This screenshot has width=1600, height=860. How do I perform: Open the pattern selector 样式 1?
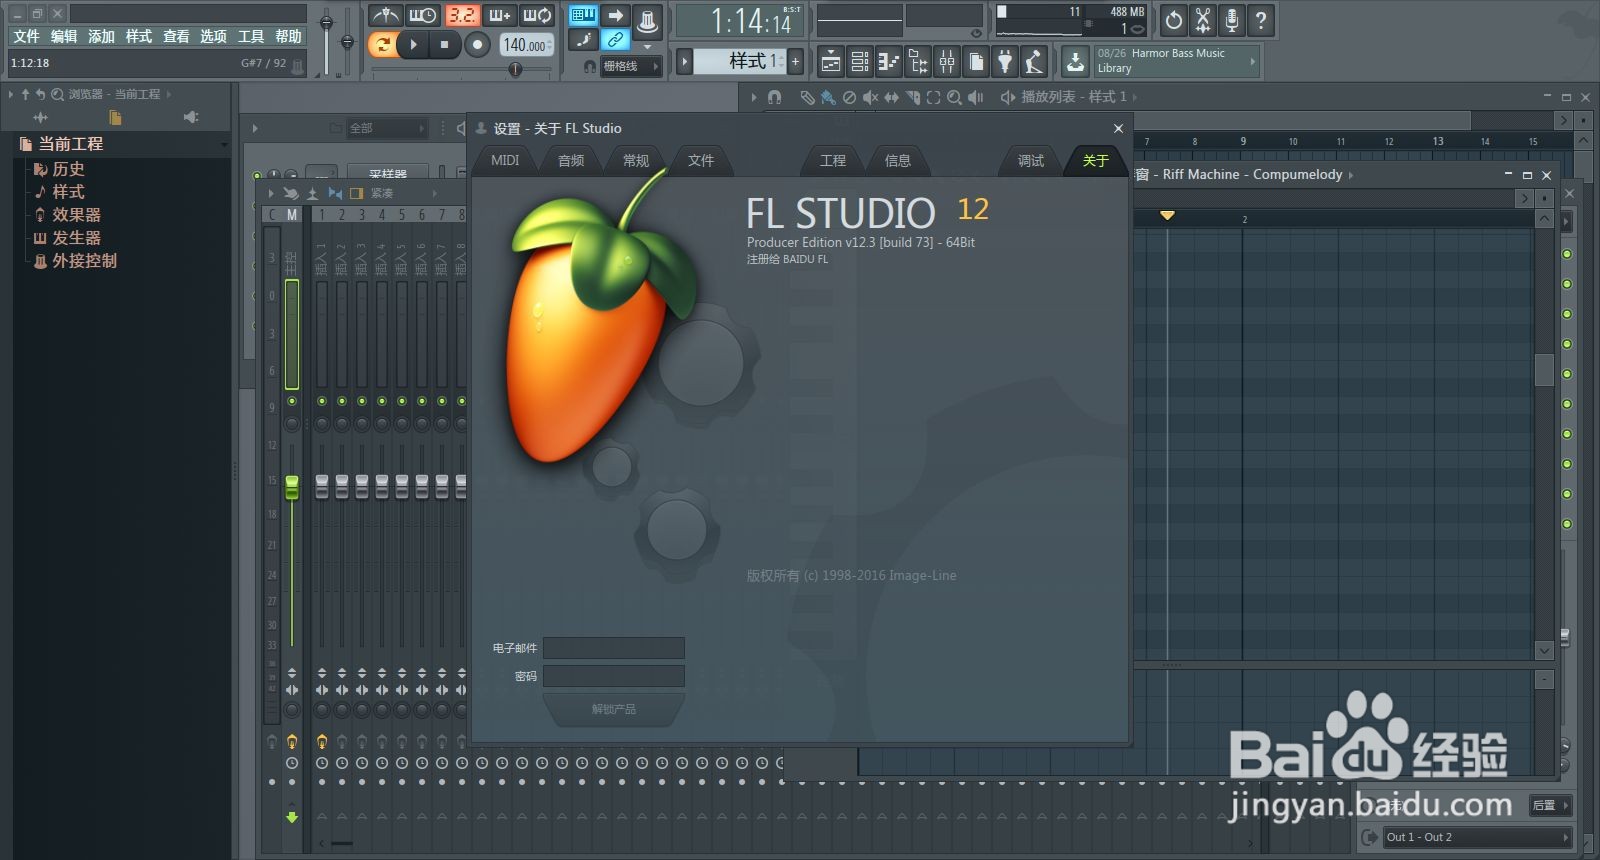738,61
